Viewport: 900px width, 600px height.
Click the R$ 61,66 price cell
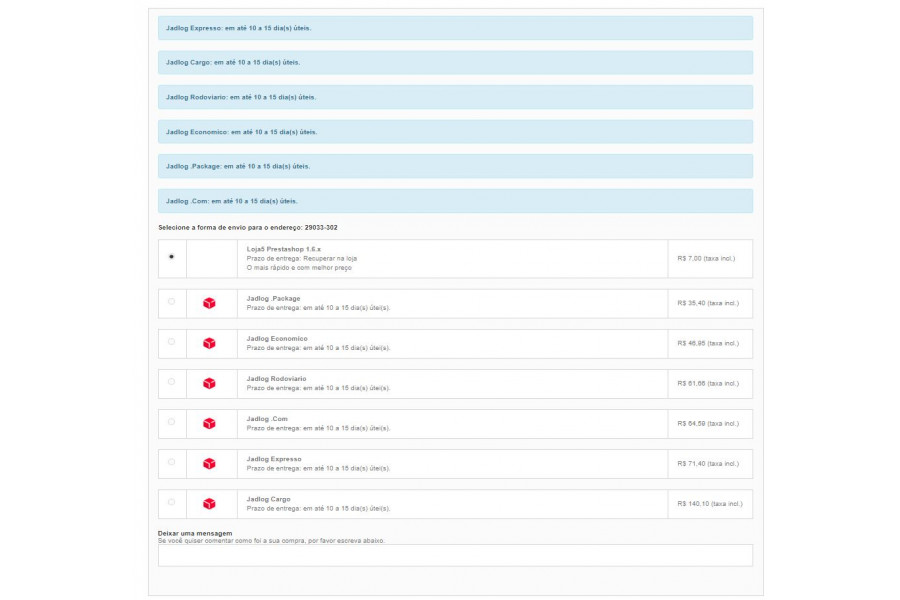point(710,384)
